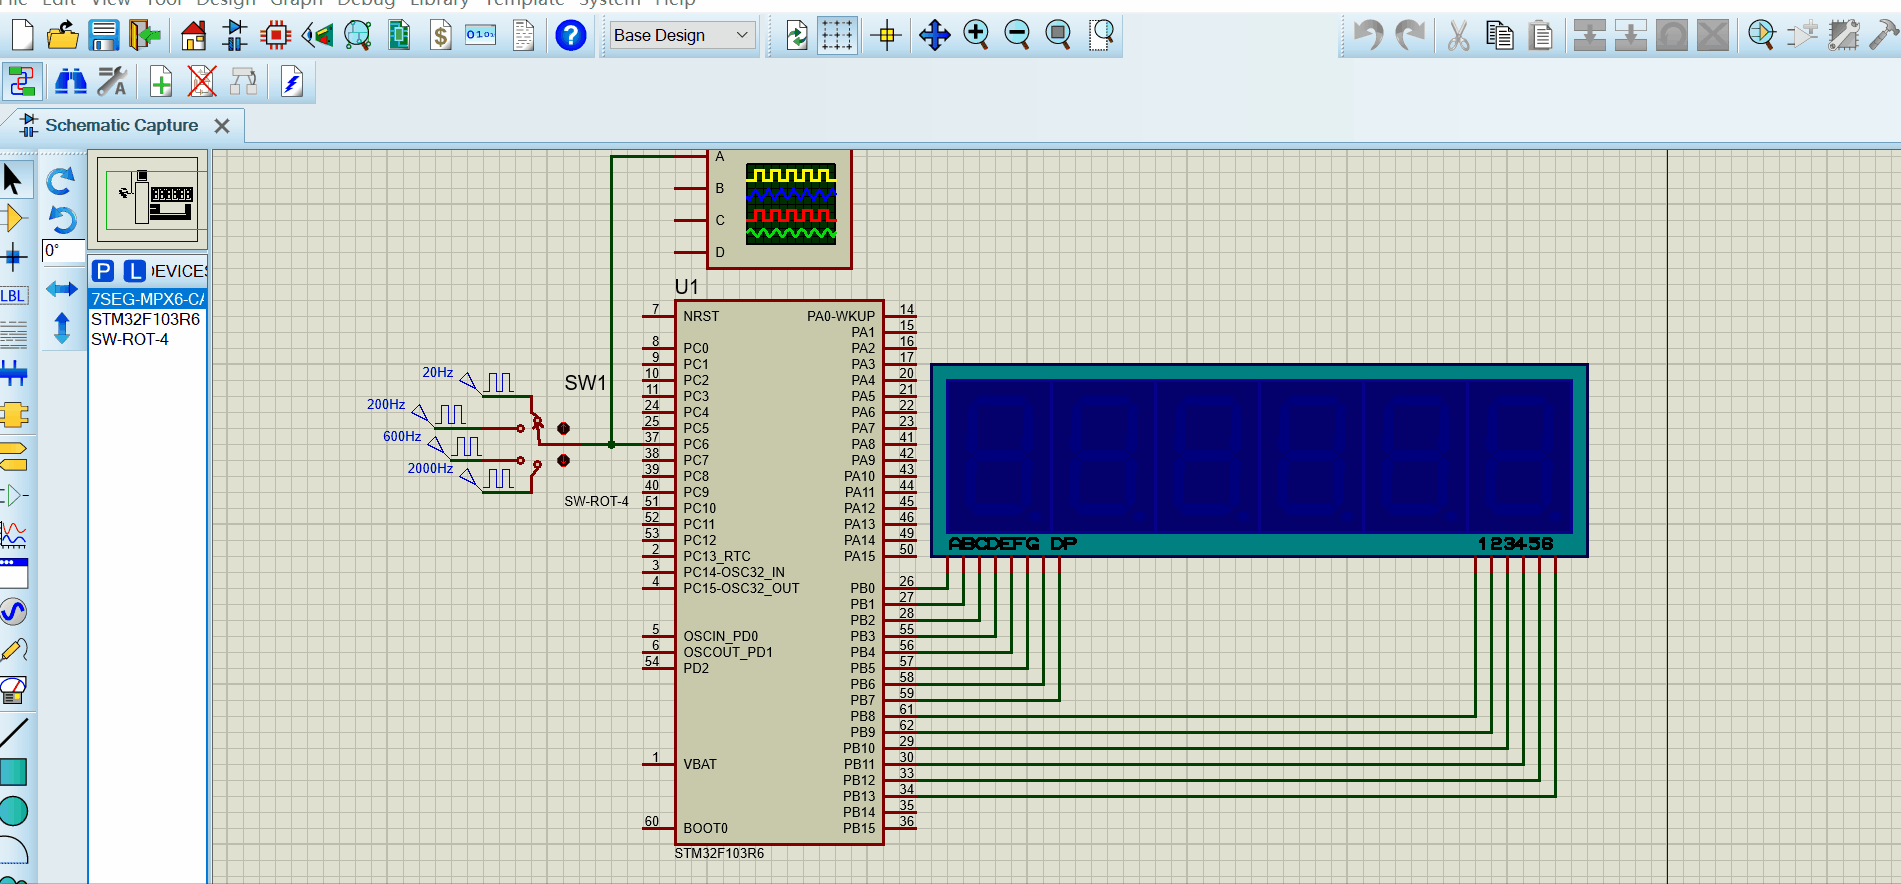Zoom out with minus magnifier
Viewport: 1901px width, 884px height.
coord(1017,35)
